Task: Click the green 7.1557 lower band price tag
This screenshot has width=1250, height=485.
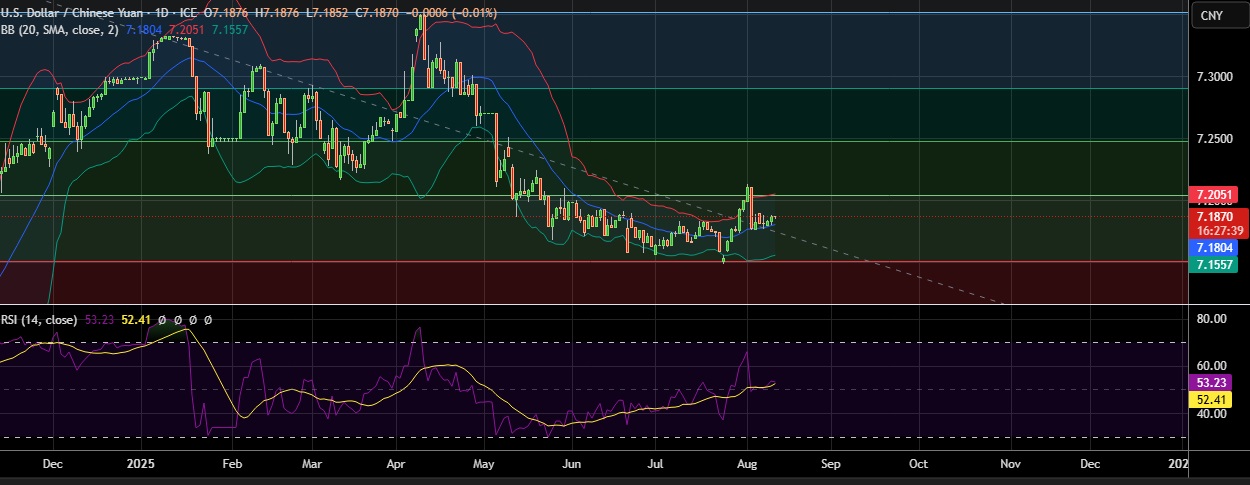Action: [1212, 264]
